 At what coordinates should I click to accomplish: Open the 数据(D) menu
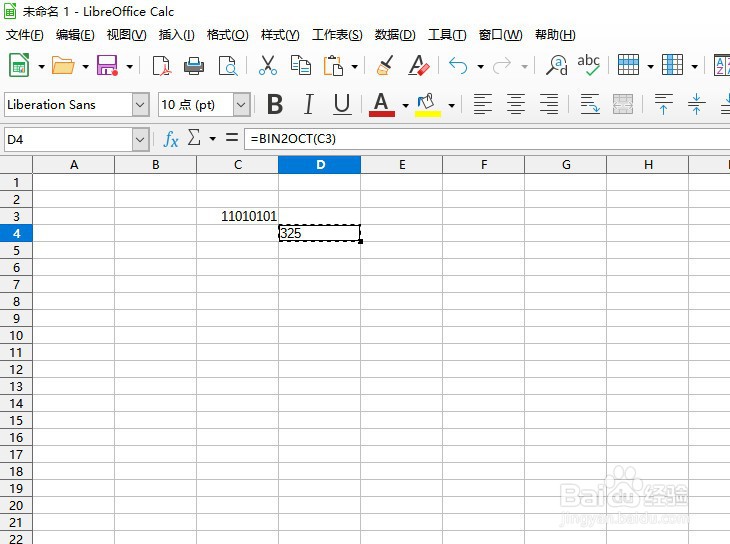tap(395, 34)
